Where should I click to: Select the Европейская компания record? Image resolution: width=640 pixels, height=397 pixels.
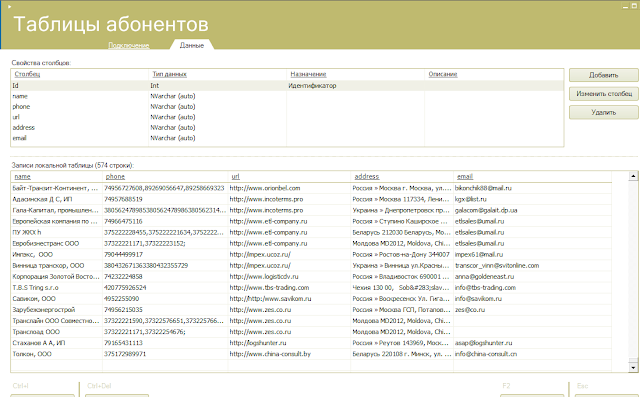pyautogui.click(x=311, y=221)
